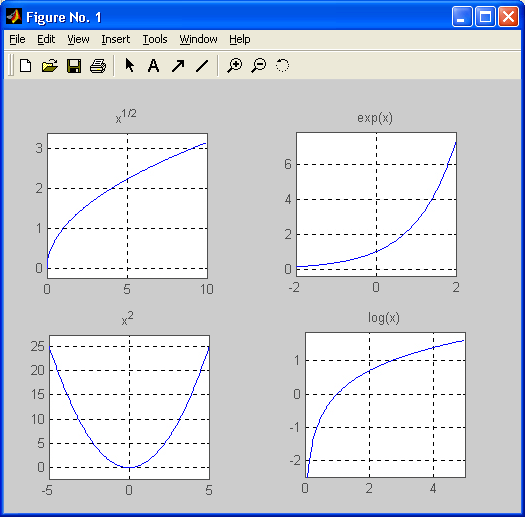This screenshot has height=517, width=525.
Task: Click the 'Figure No. 1' title bar text
Action: pyautogui.click(x=64, y=17)
